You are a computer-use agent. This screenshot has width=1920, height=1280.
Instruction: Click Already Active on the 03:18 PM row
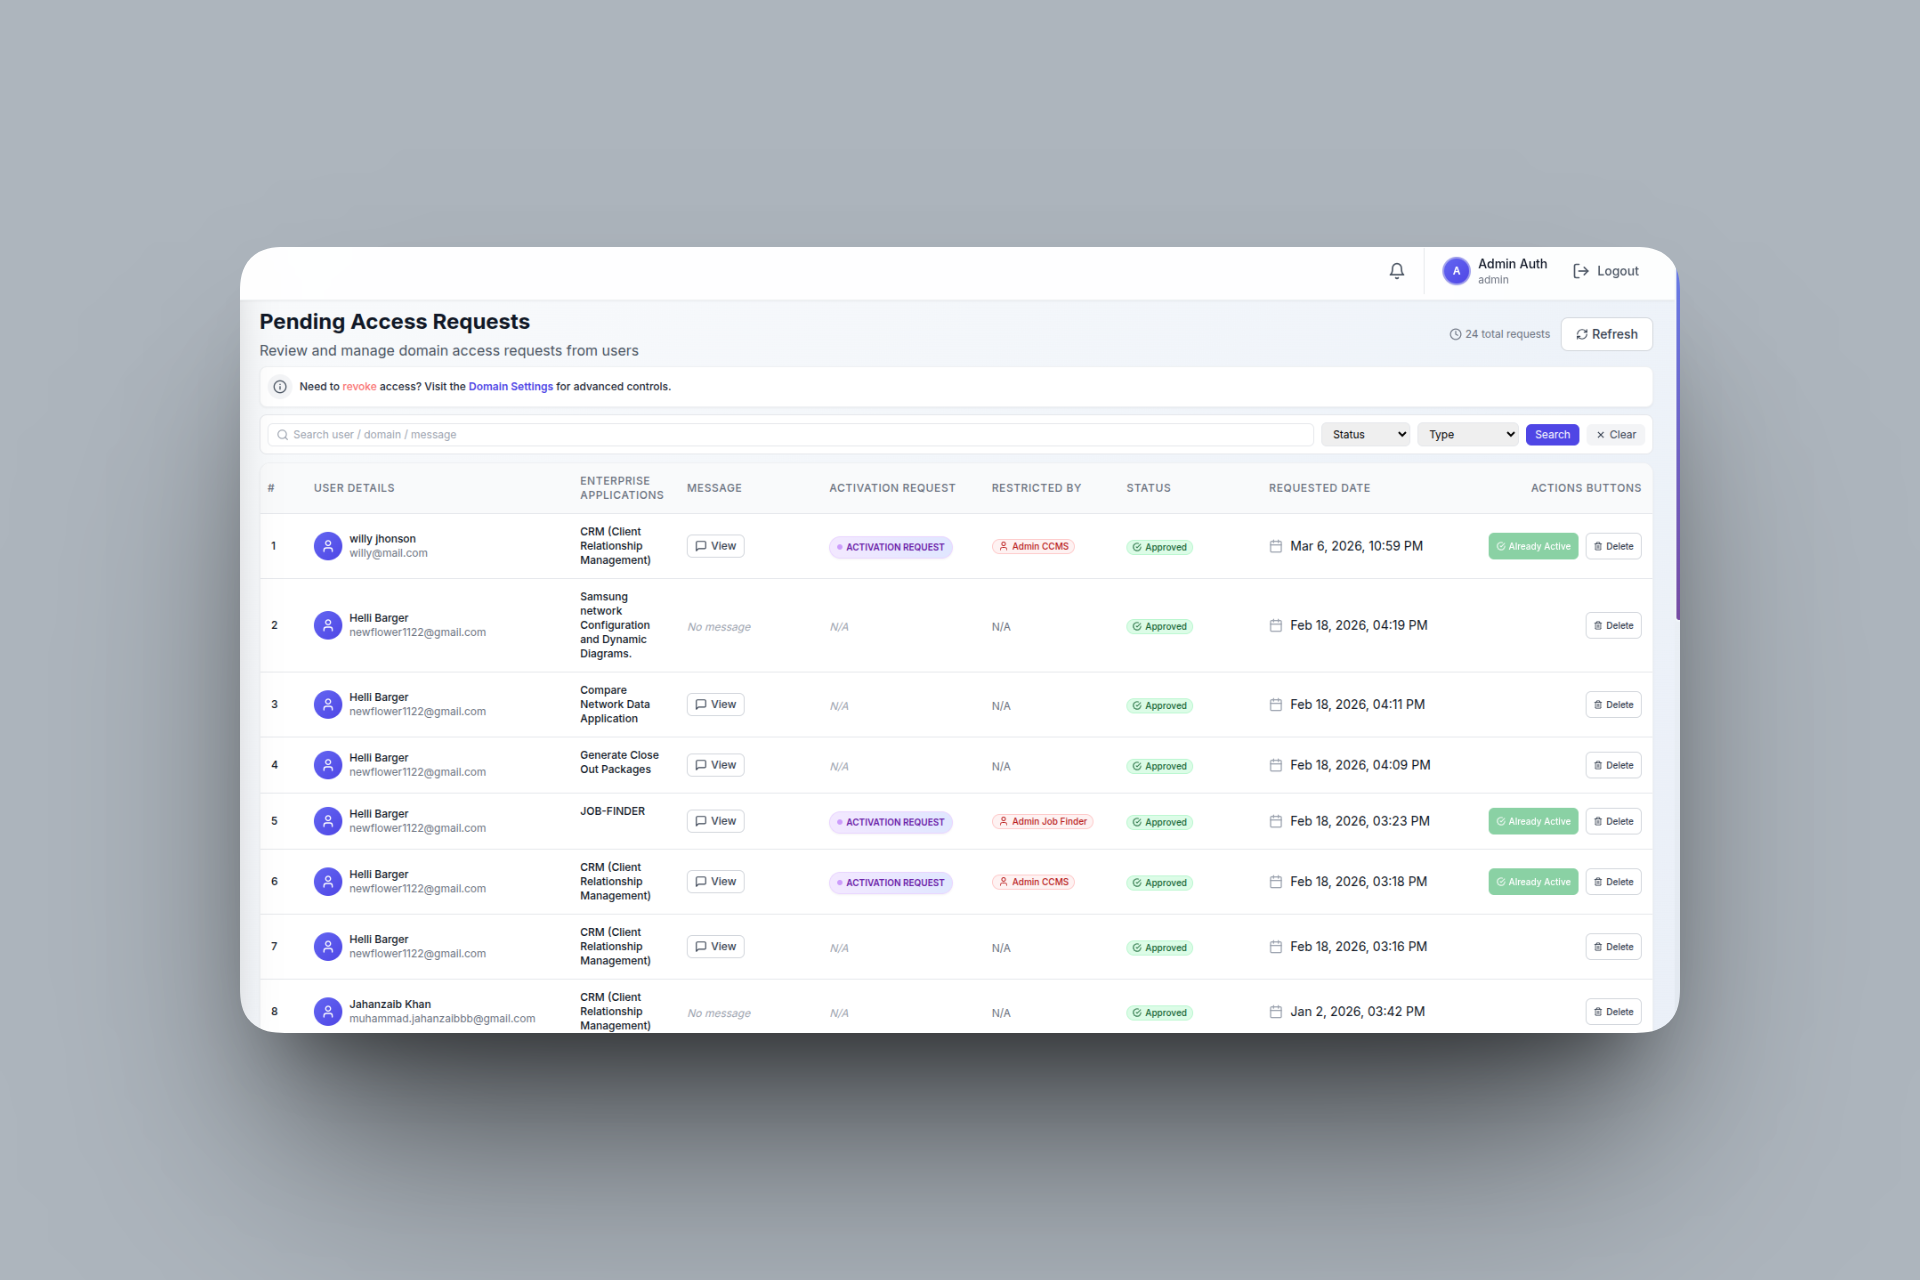[x=1533, y=882]
